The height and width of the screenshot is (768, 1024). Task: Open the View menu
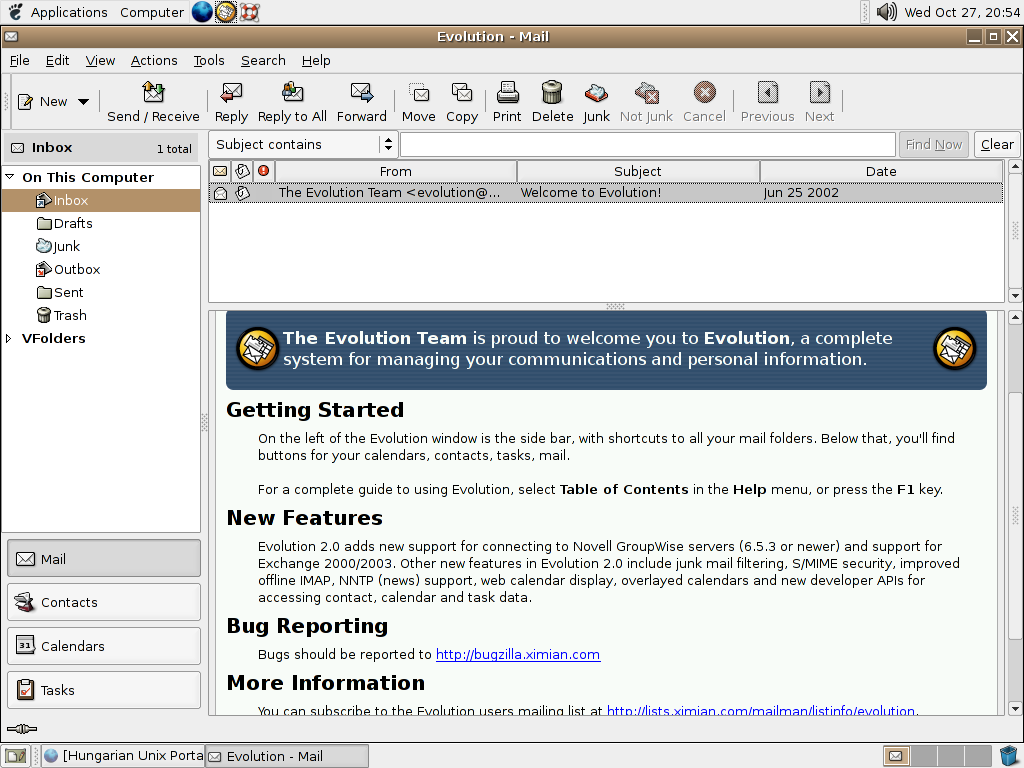[100, 61]
